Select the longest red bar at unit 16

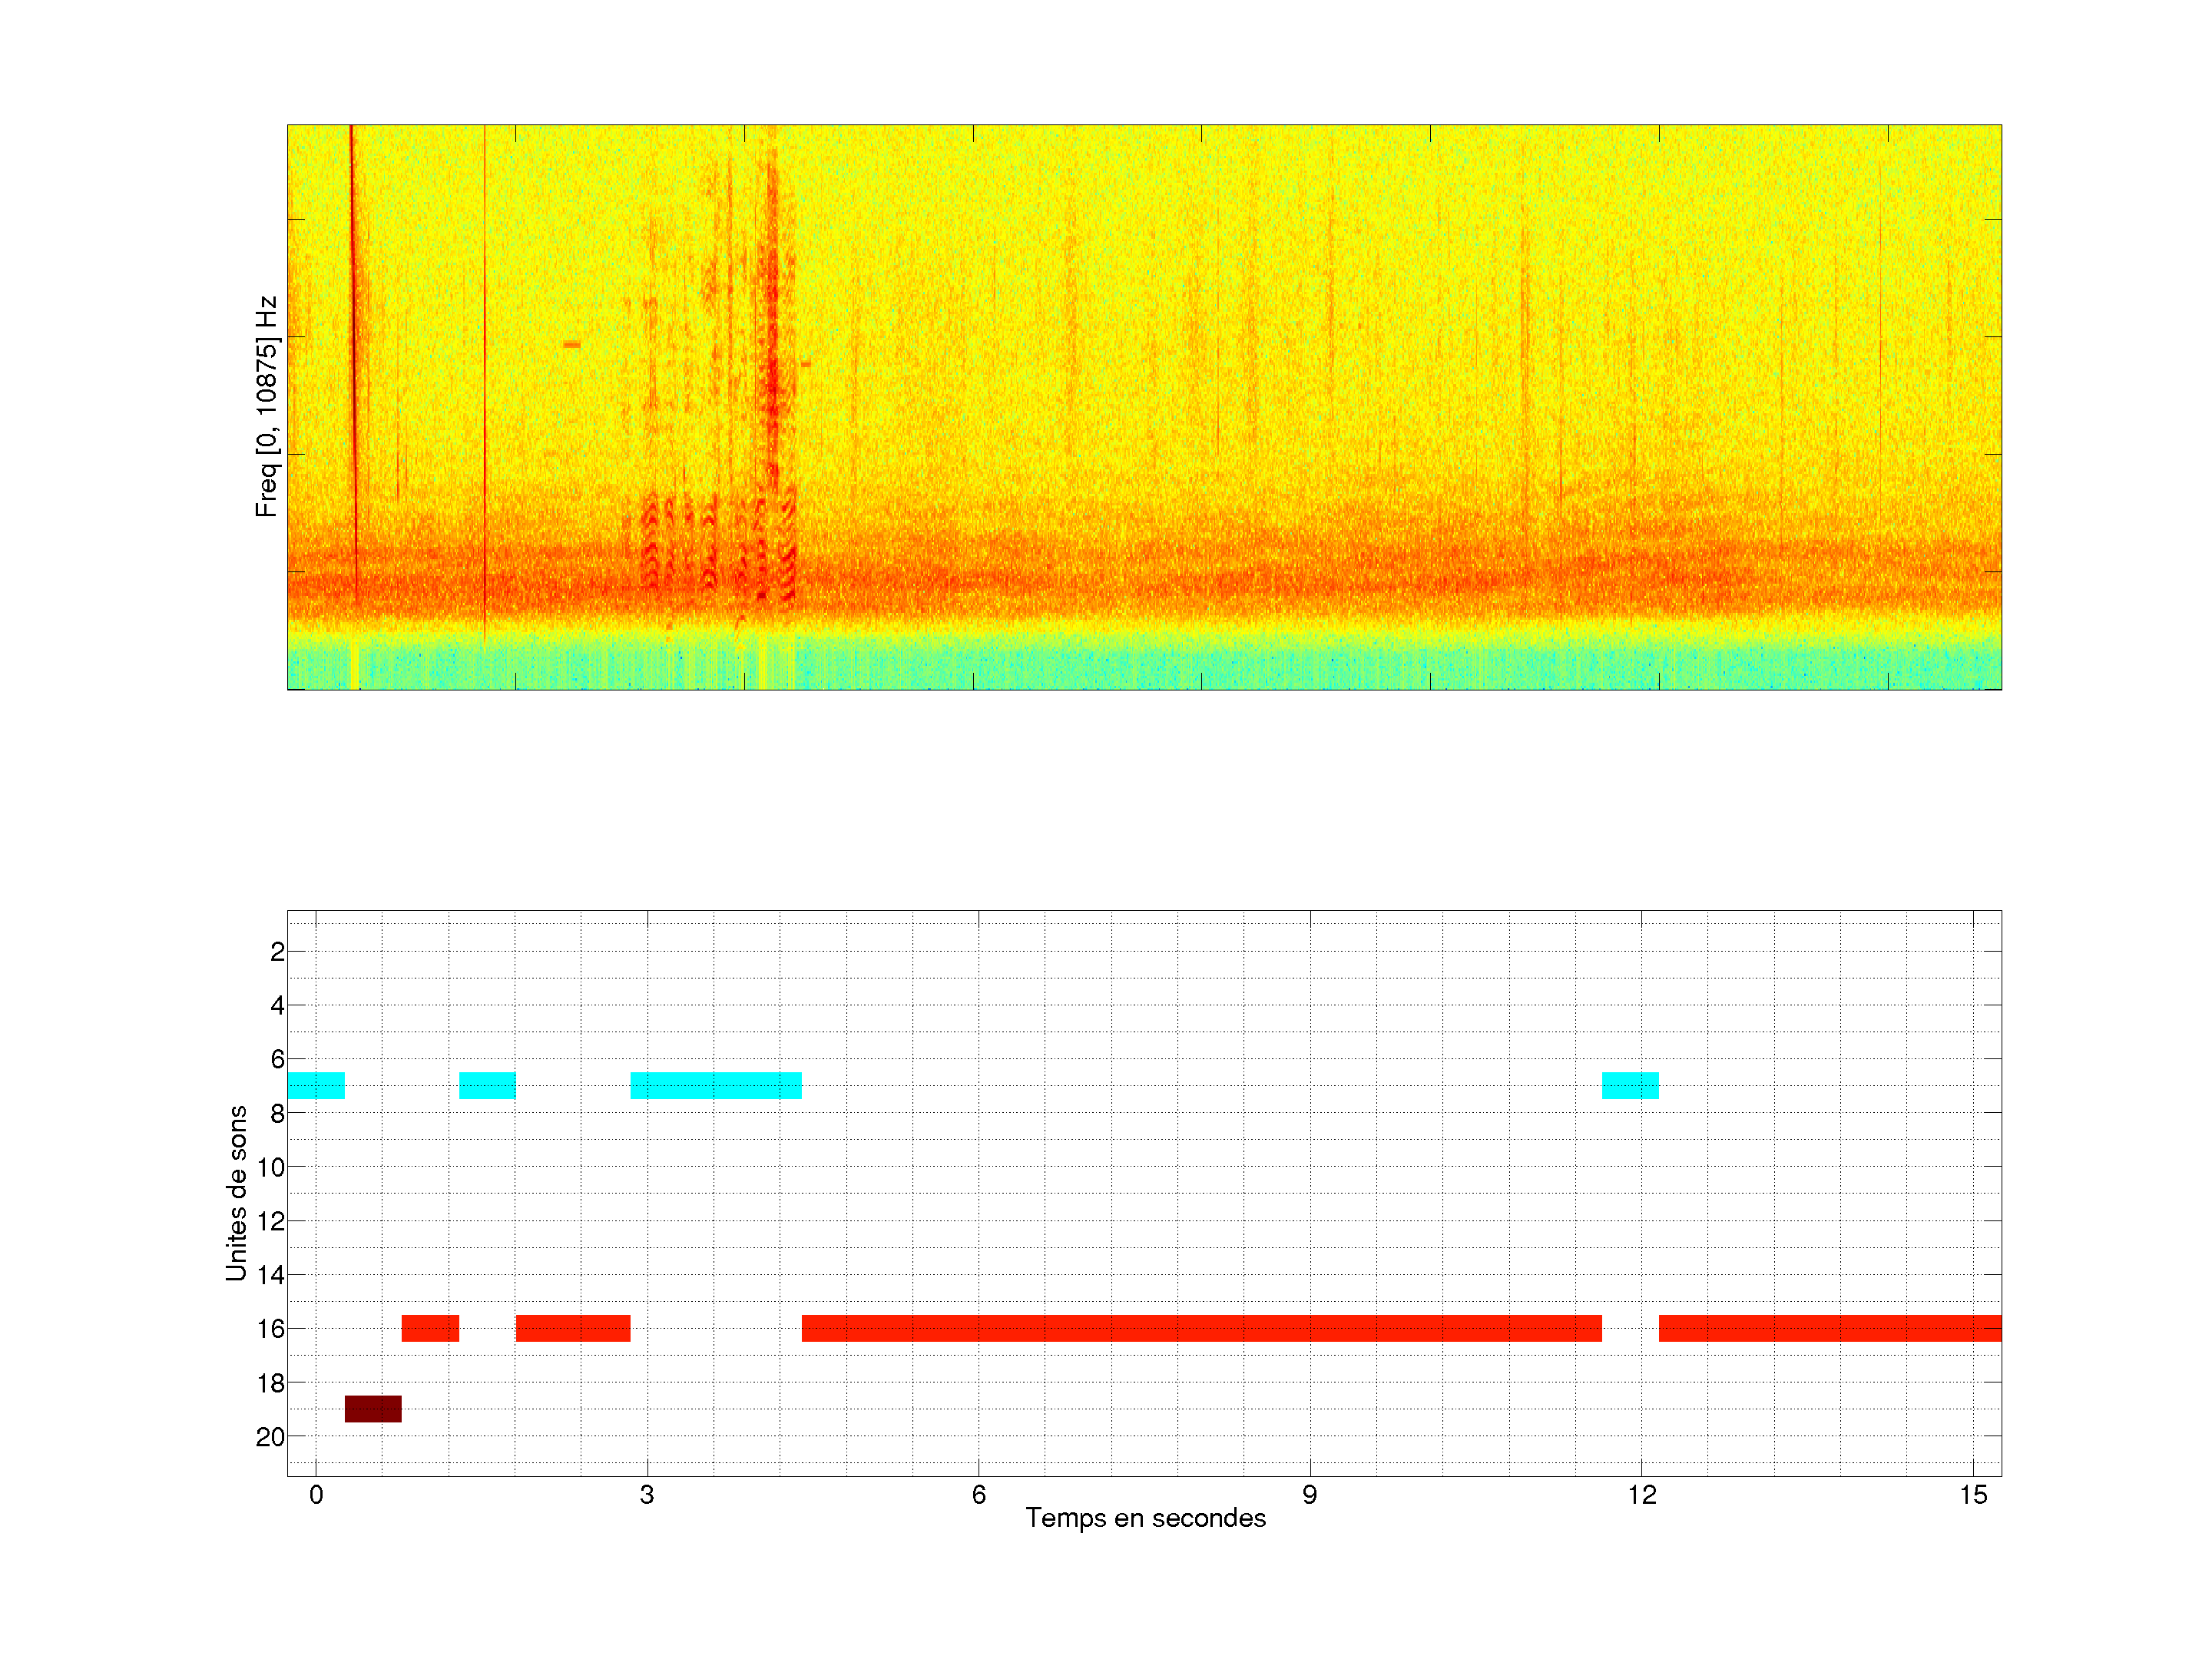click(x=1201, y=1328)
